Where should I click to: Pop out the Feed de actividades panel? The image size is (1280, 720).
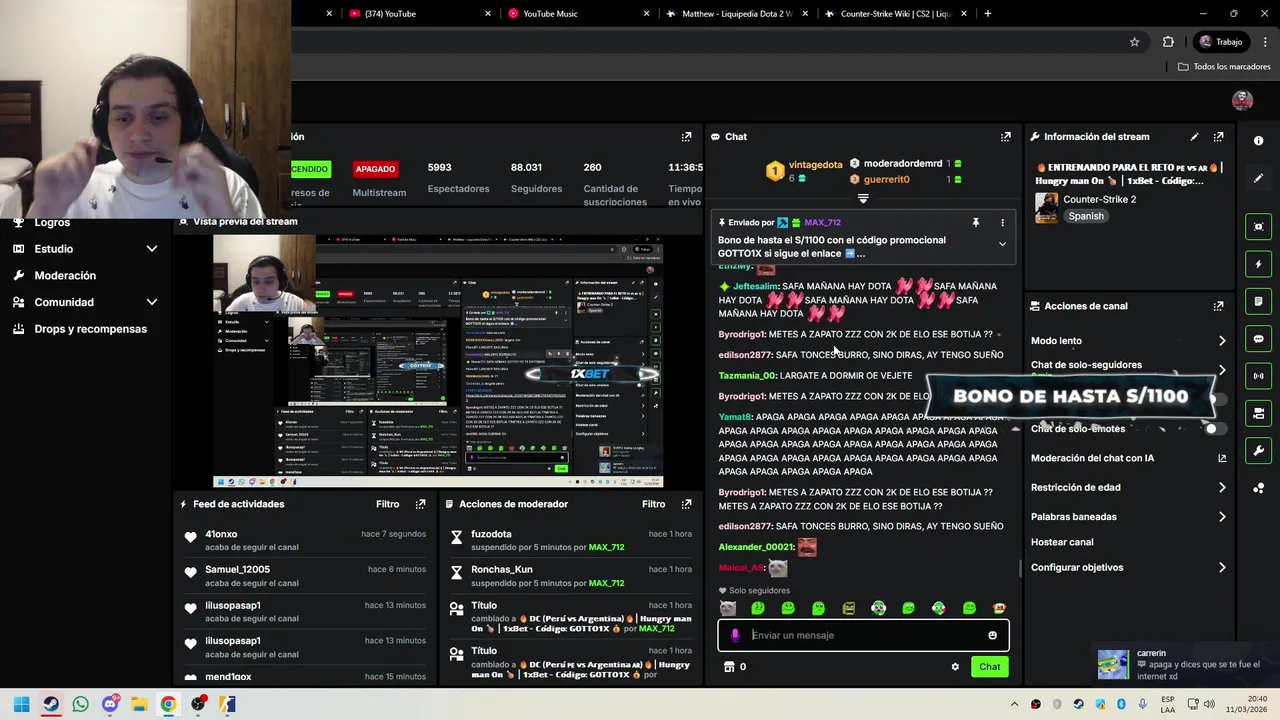[x=420, y=504]
